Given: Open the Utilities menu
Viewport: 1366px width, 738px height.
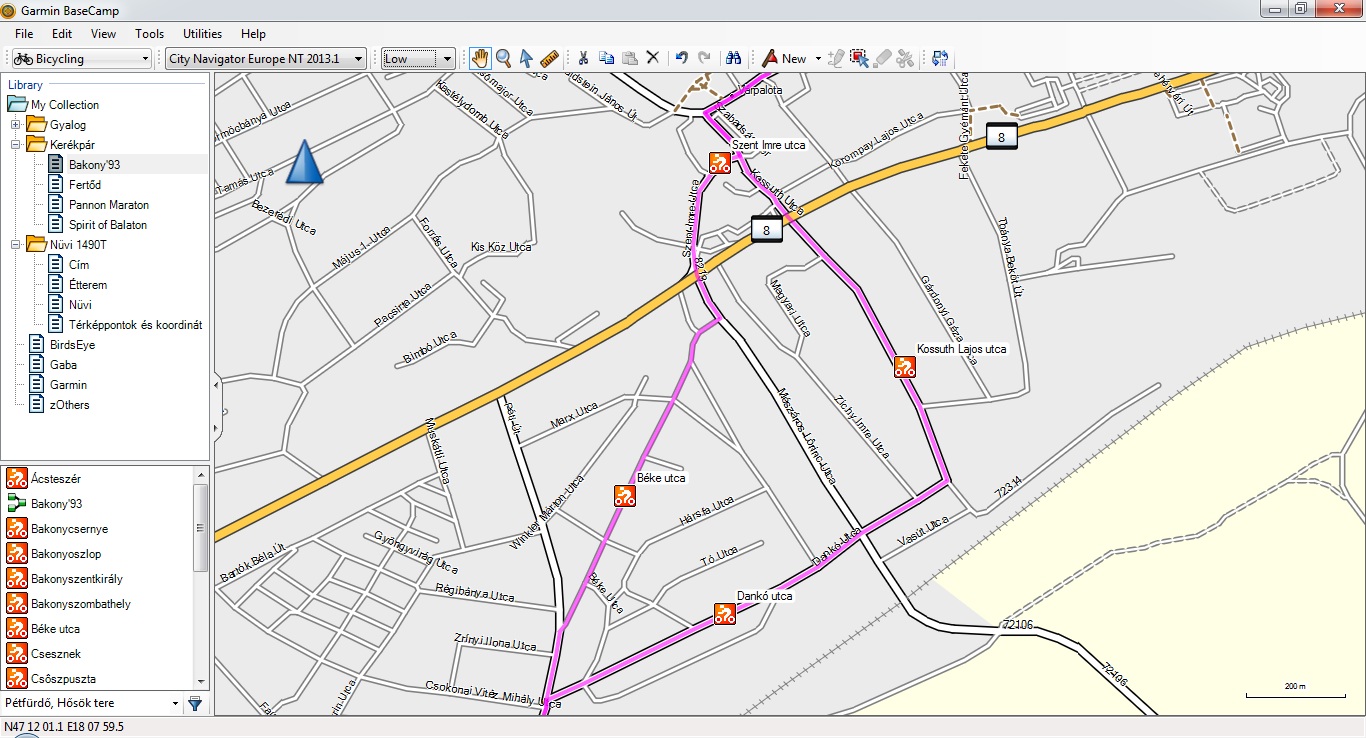Looking at the screenshot, I should click(203, 33).
